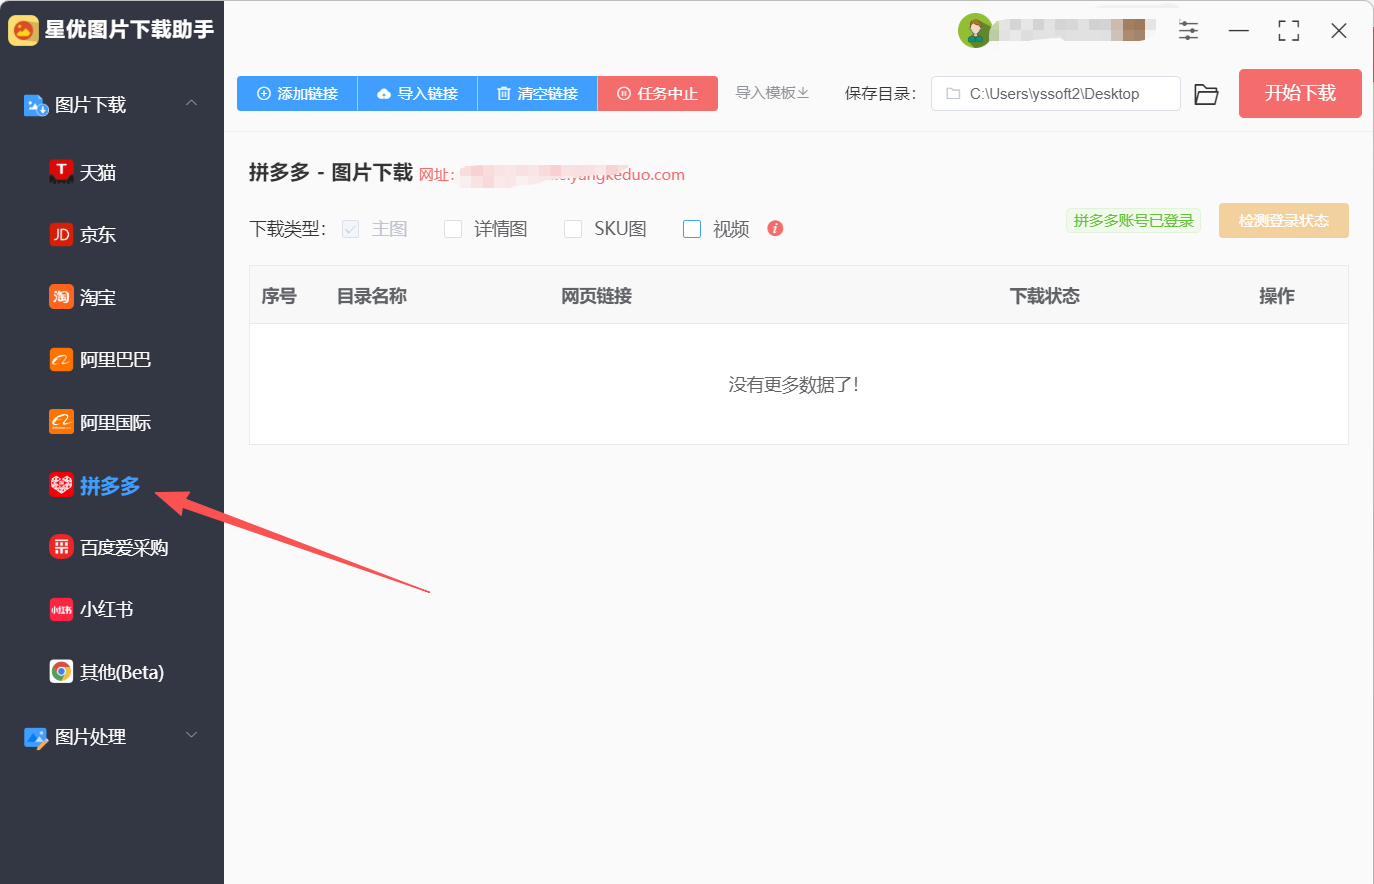1374x884 pixels.
Task: Open the yangkeduo.com URL link
Action: [571, 175]
